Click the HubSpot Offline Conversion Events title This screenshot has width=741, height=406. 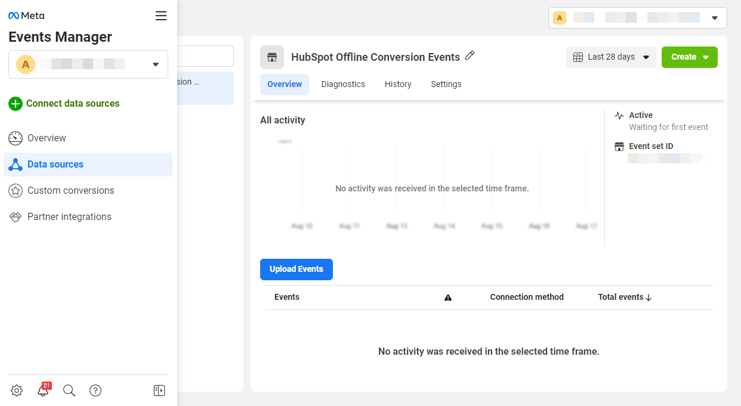coord(375,57)
